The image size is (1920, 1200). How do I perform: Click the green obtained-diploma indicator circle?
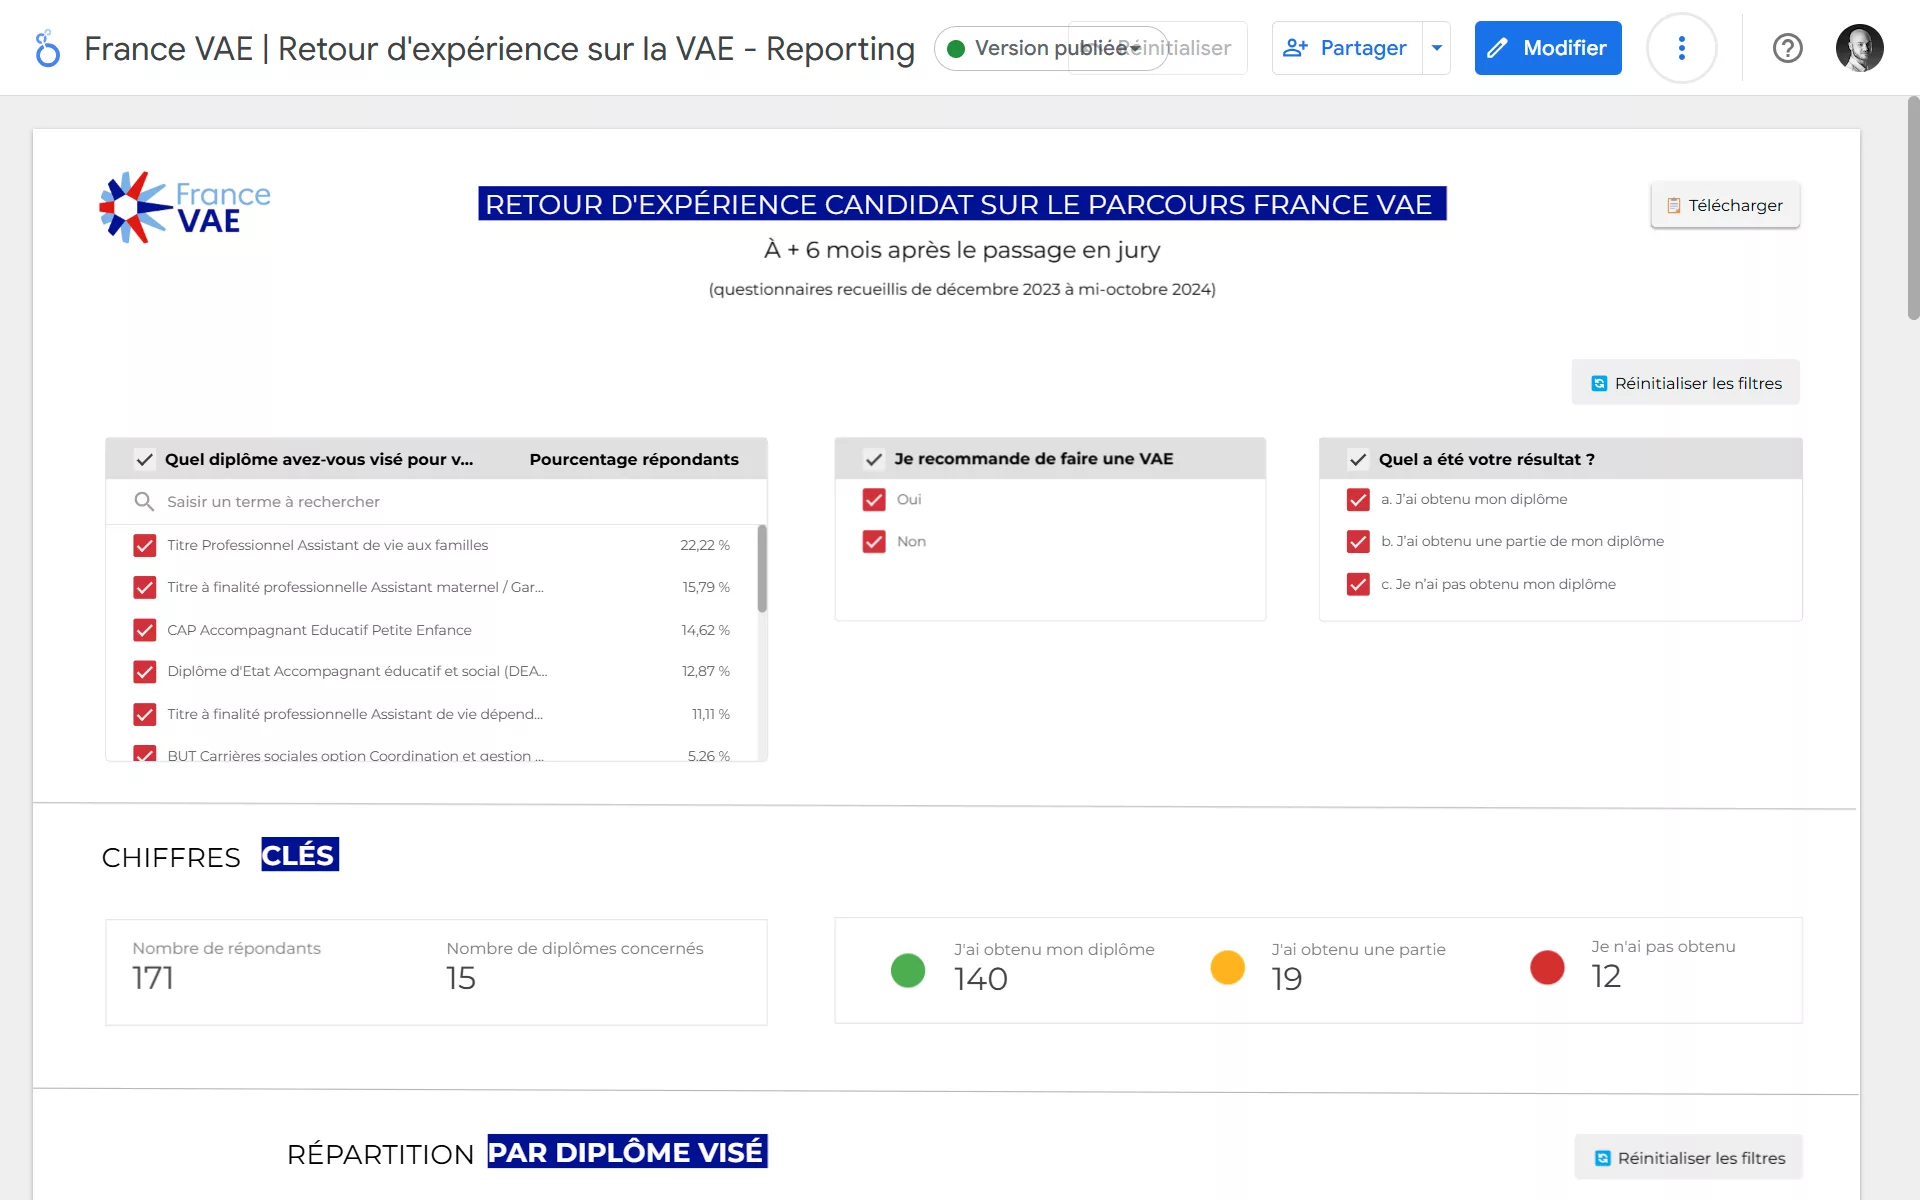(907, 969)
